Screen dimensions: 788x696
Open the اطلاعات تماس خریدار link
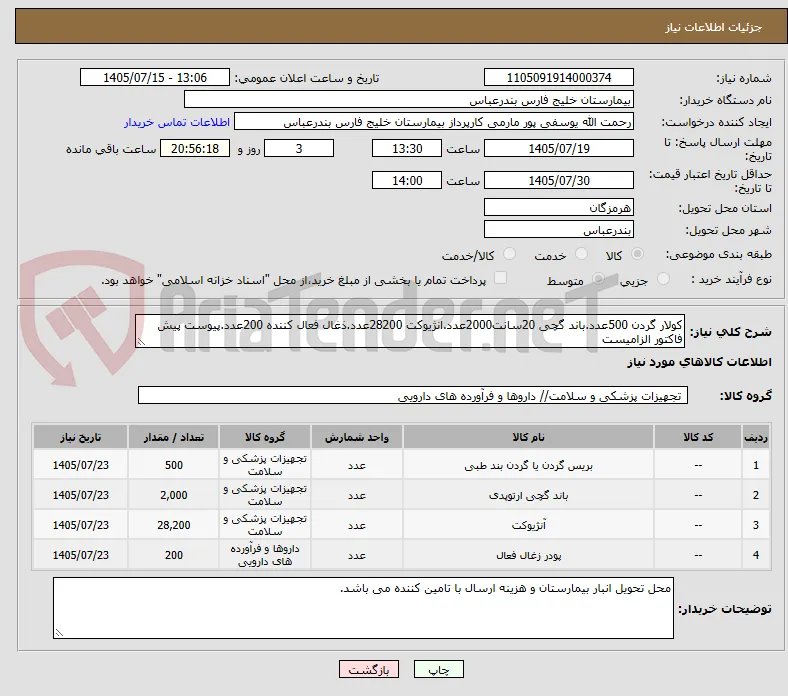pos(177,122)
